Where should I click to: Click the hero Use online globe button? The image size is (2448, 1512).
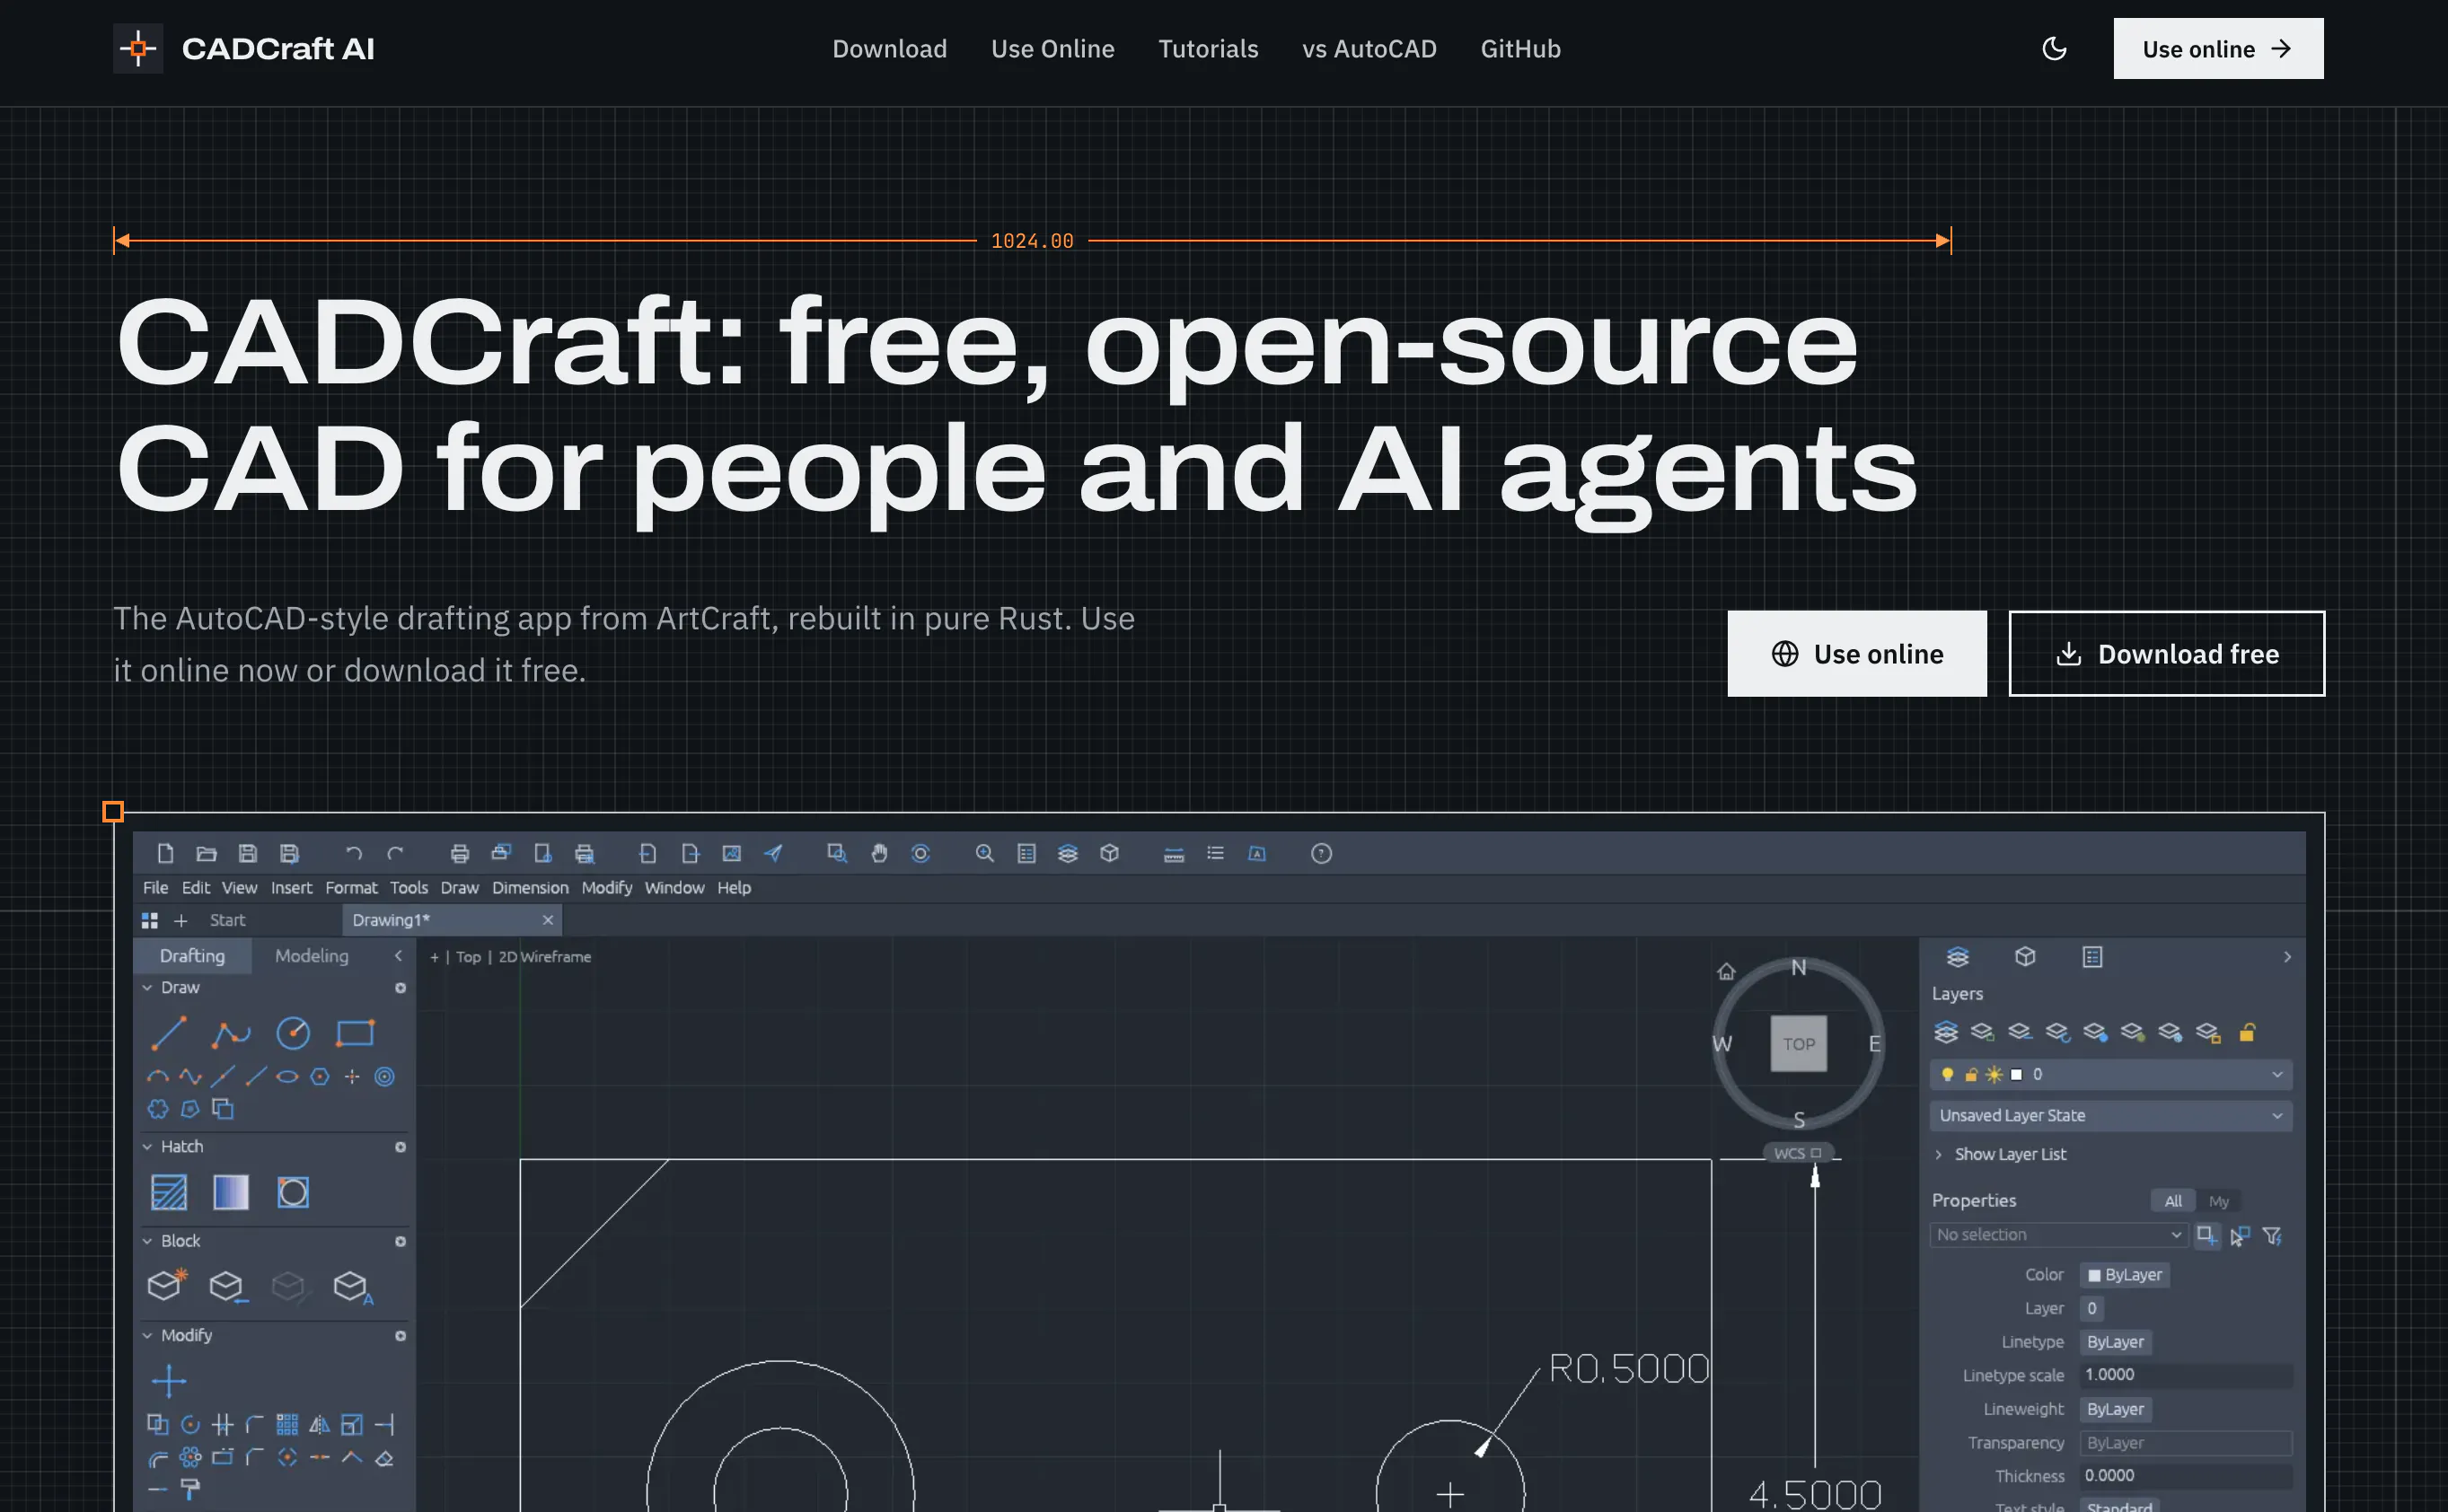point(1857,654)
